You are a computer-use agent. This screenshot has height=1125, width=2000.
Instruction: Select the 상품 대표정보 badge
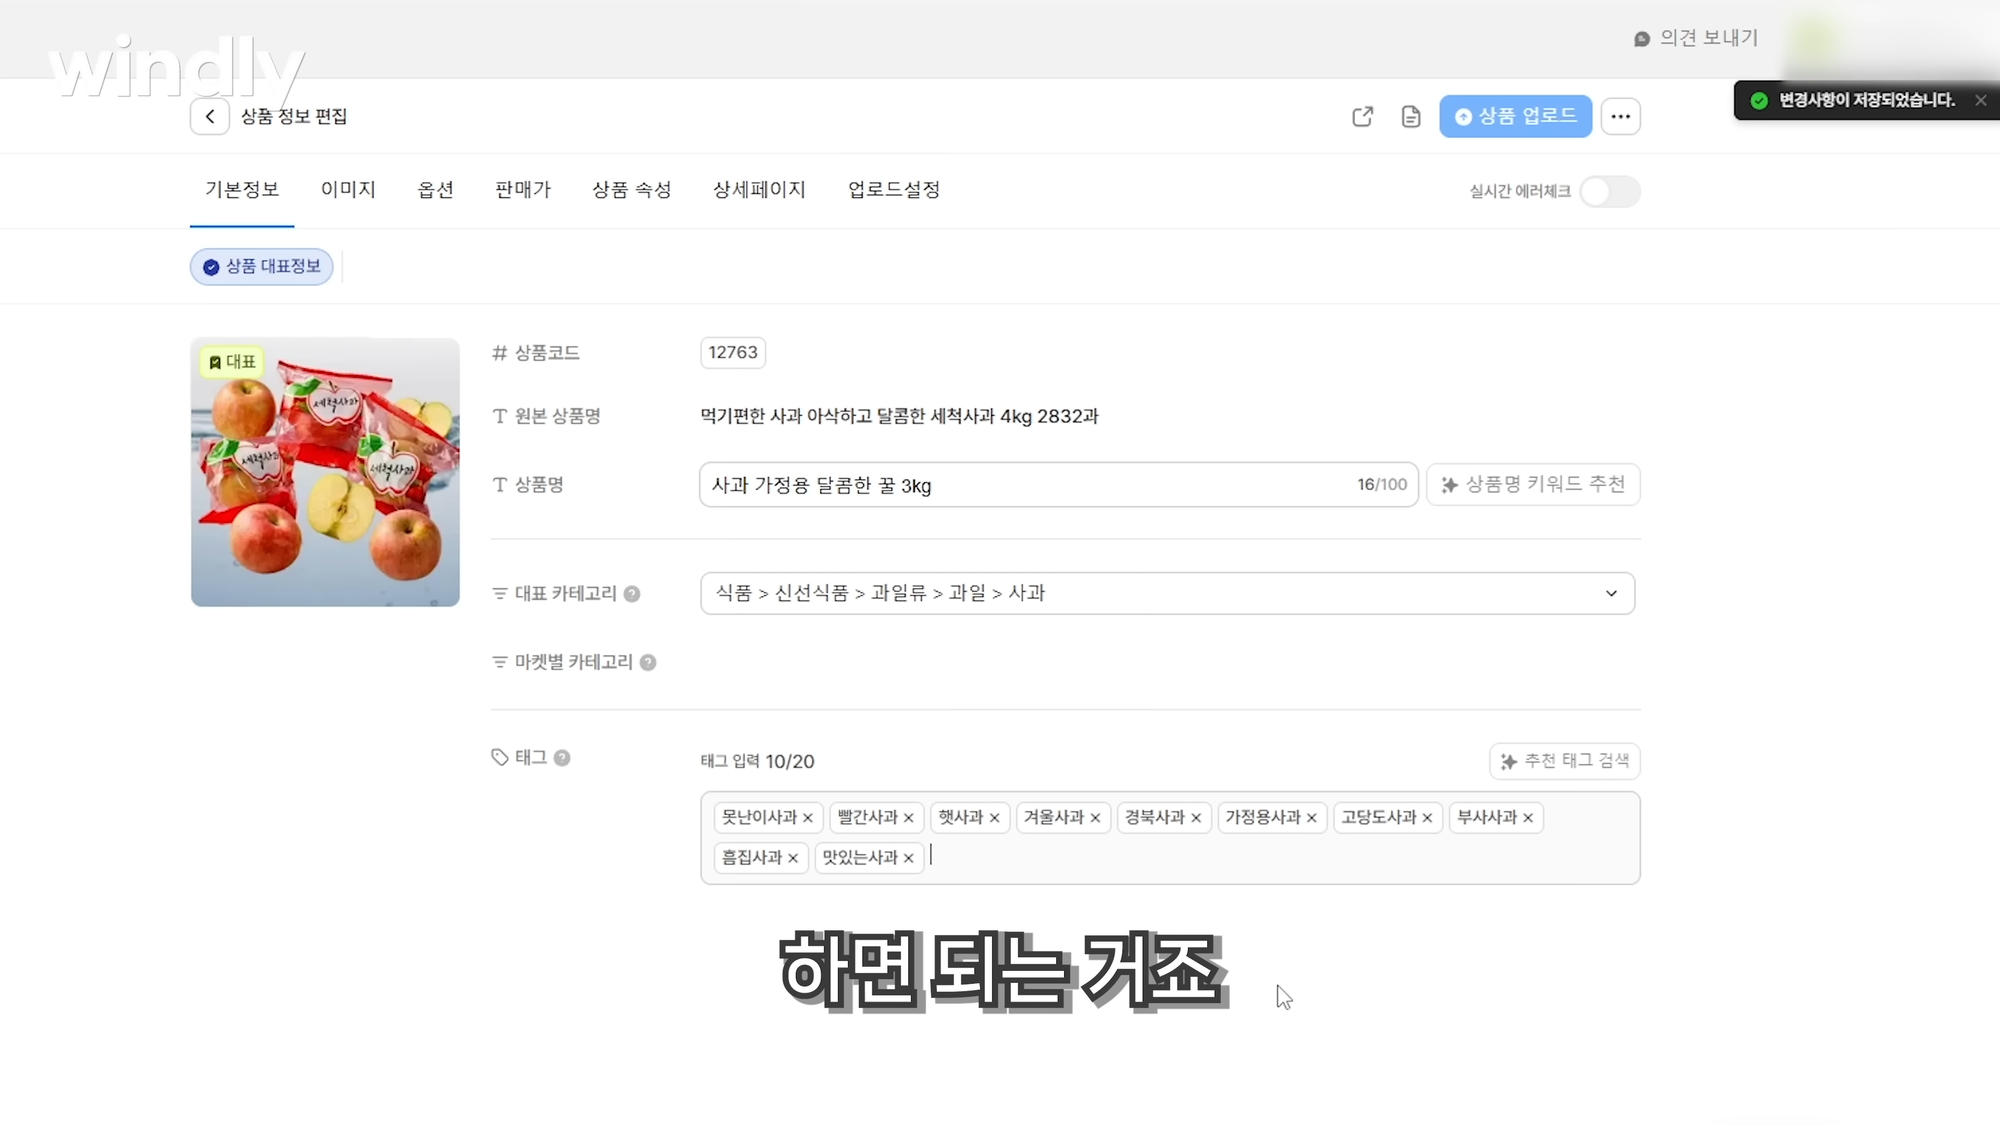(x=261, y=266)
